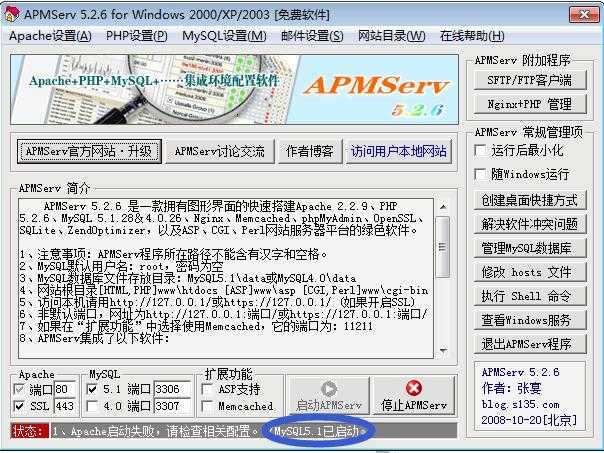Image resolution: width=604 pixels, height=453 pixels.
Task: Click 退出APMServ程序 button
Action: pos(530,344)
